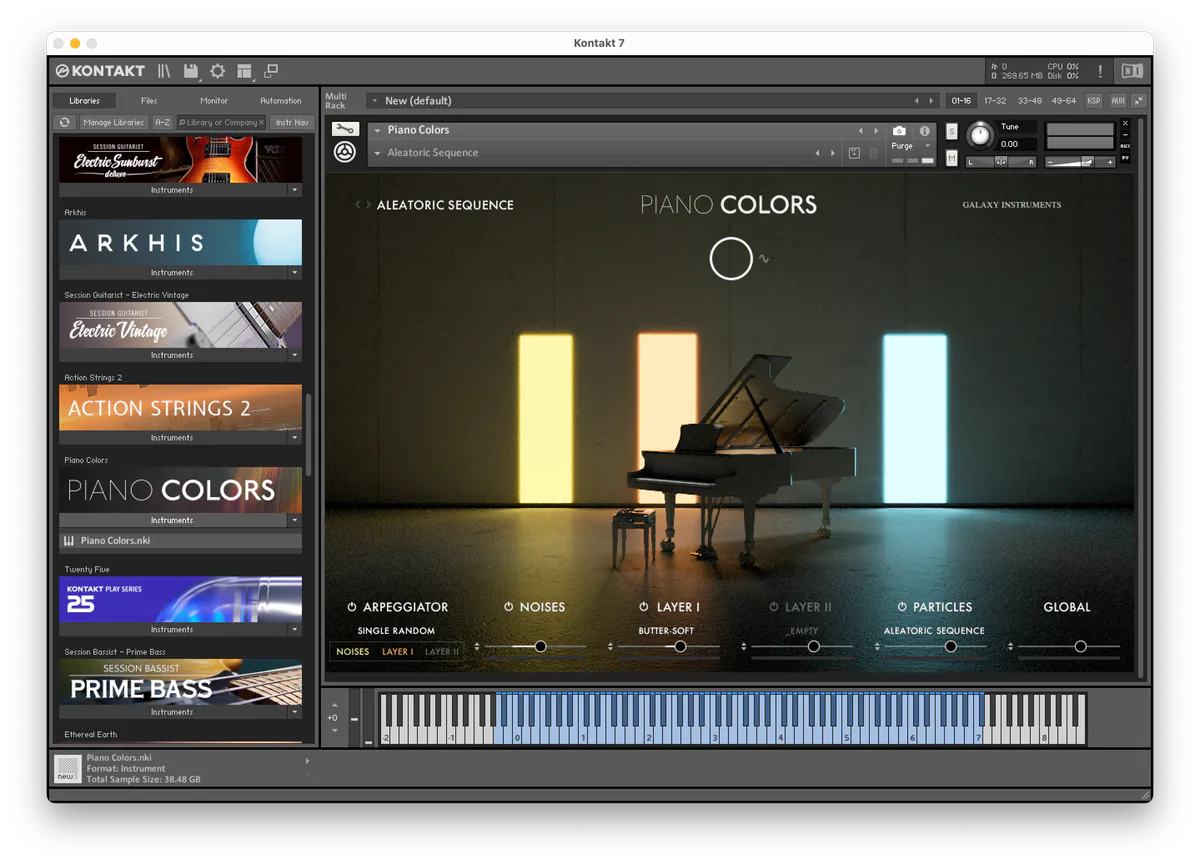Open the Purge dropdown menu
This screenshot has height=865, width=1200.
pos(928,146)
